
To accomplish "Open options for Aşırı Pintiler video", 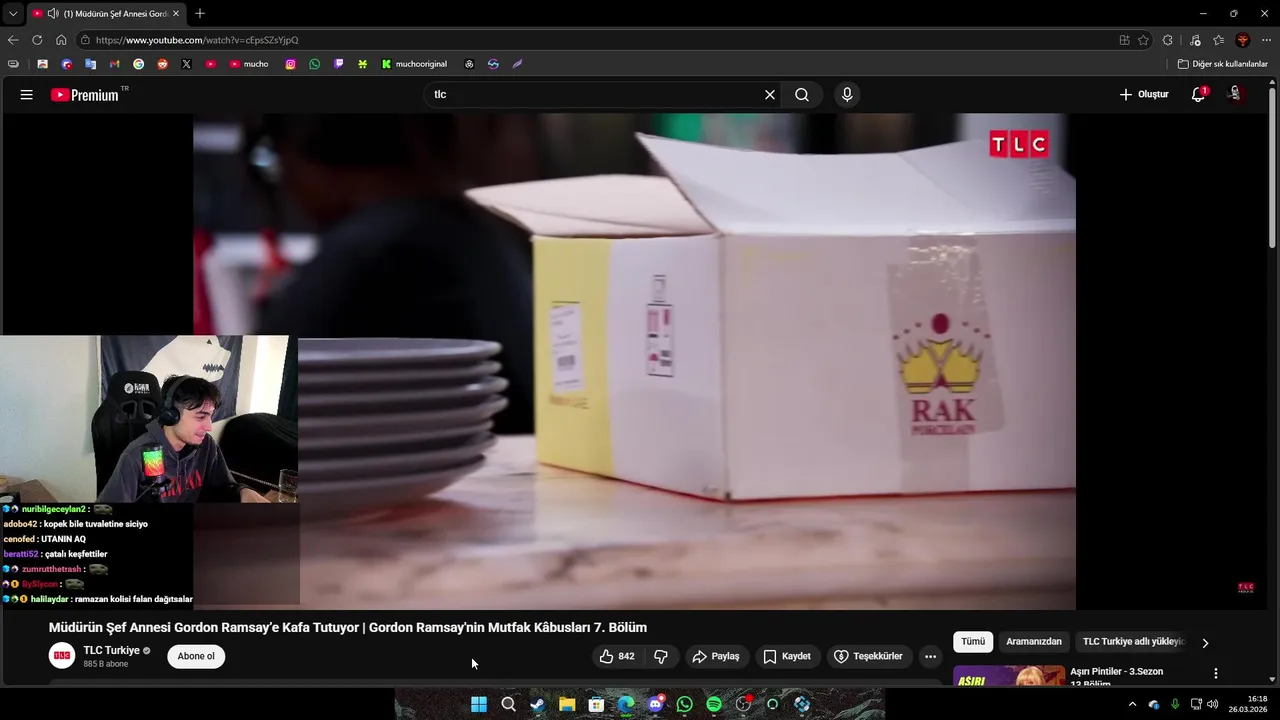I will pos(1216,674).
